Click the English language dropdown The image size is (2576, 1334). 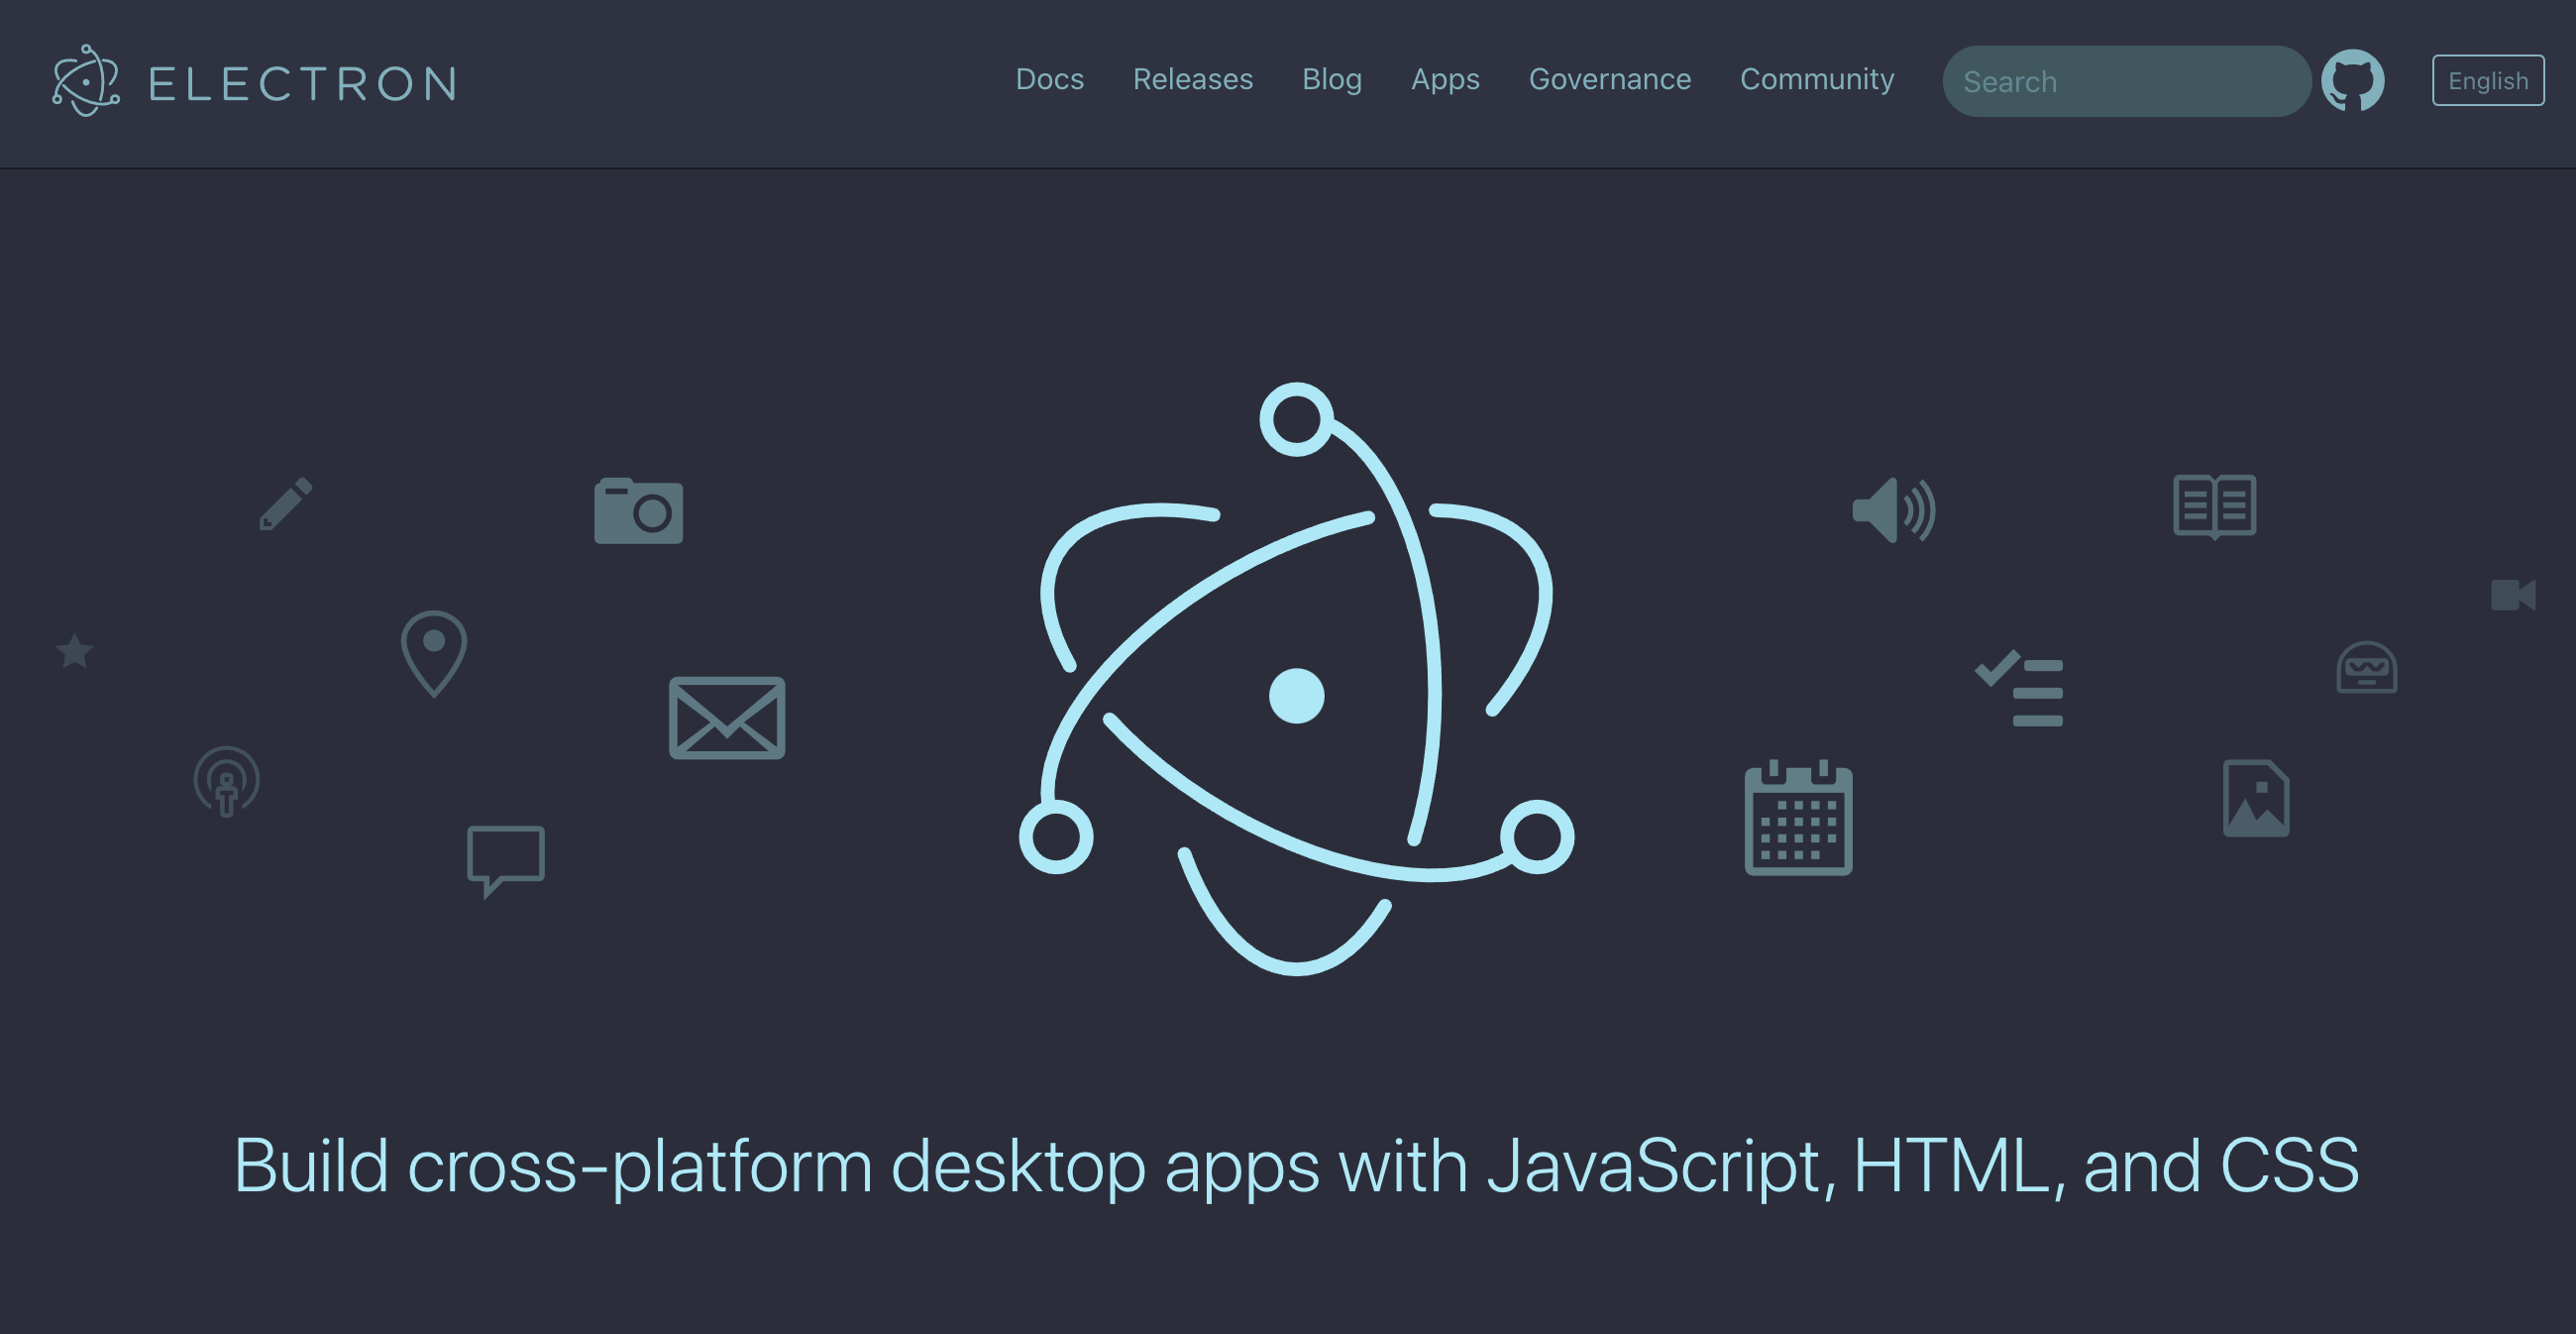point(2488,78)
